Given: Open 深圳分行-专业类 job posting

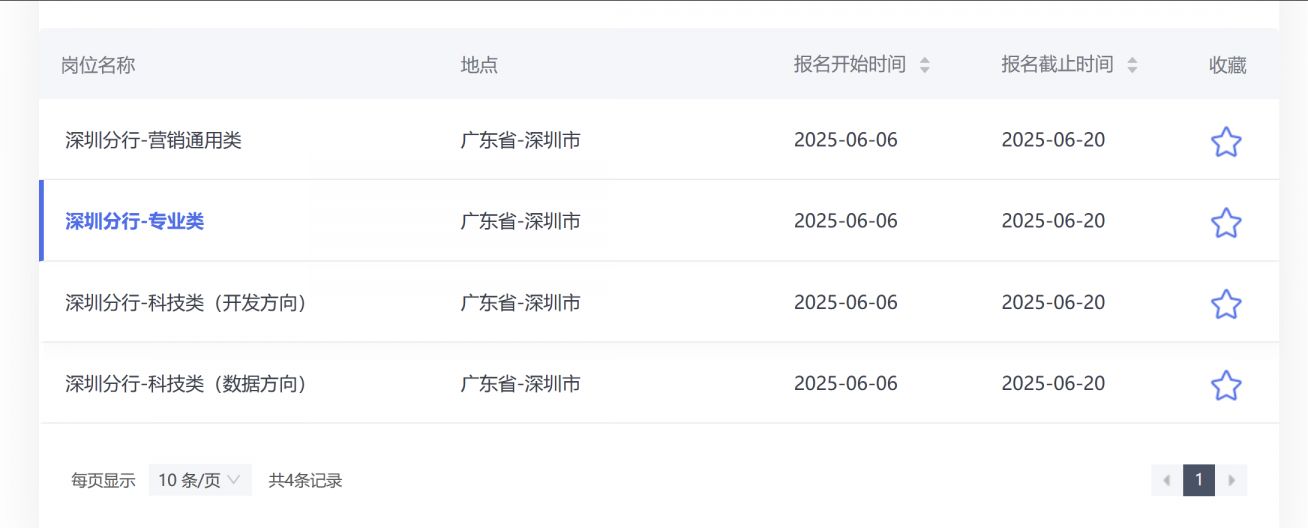Looking at the screenshot, I should click(x=134, y=221).
